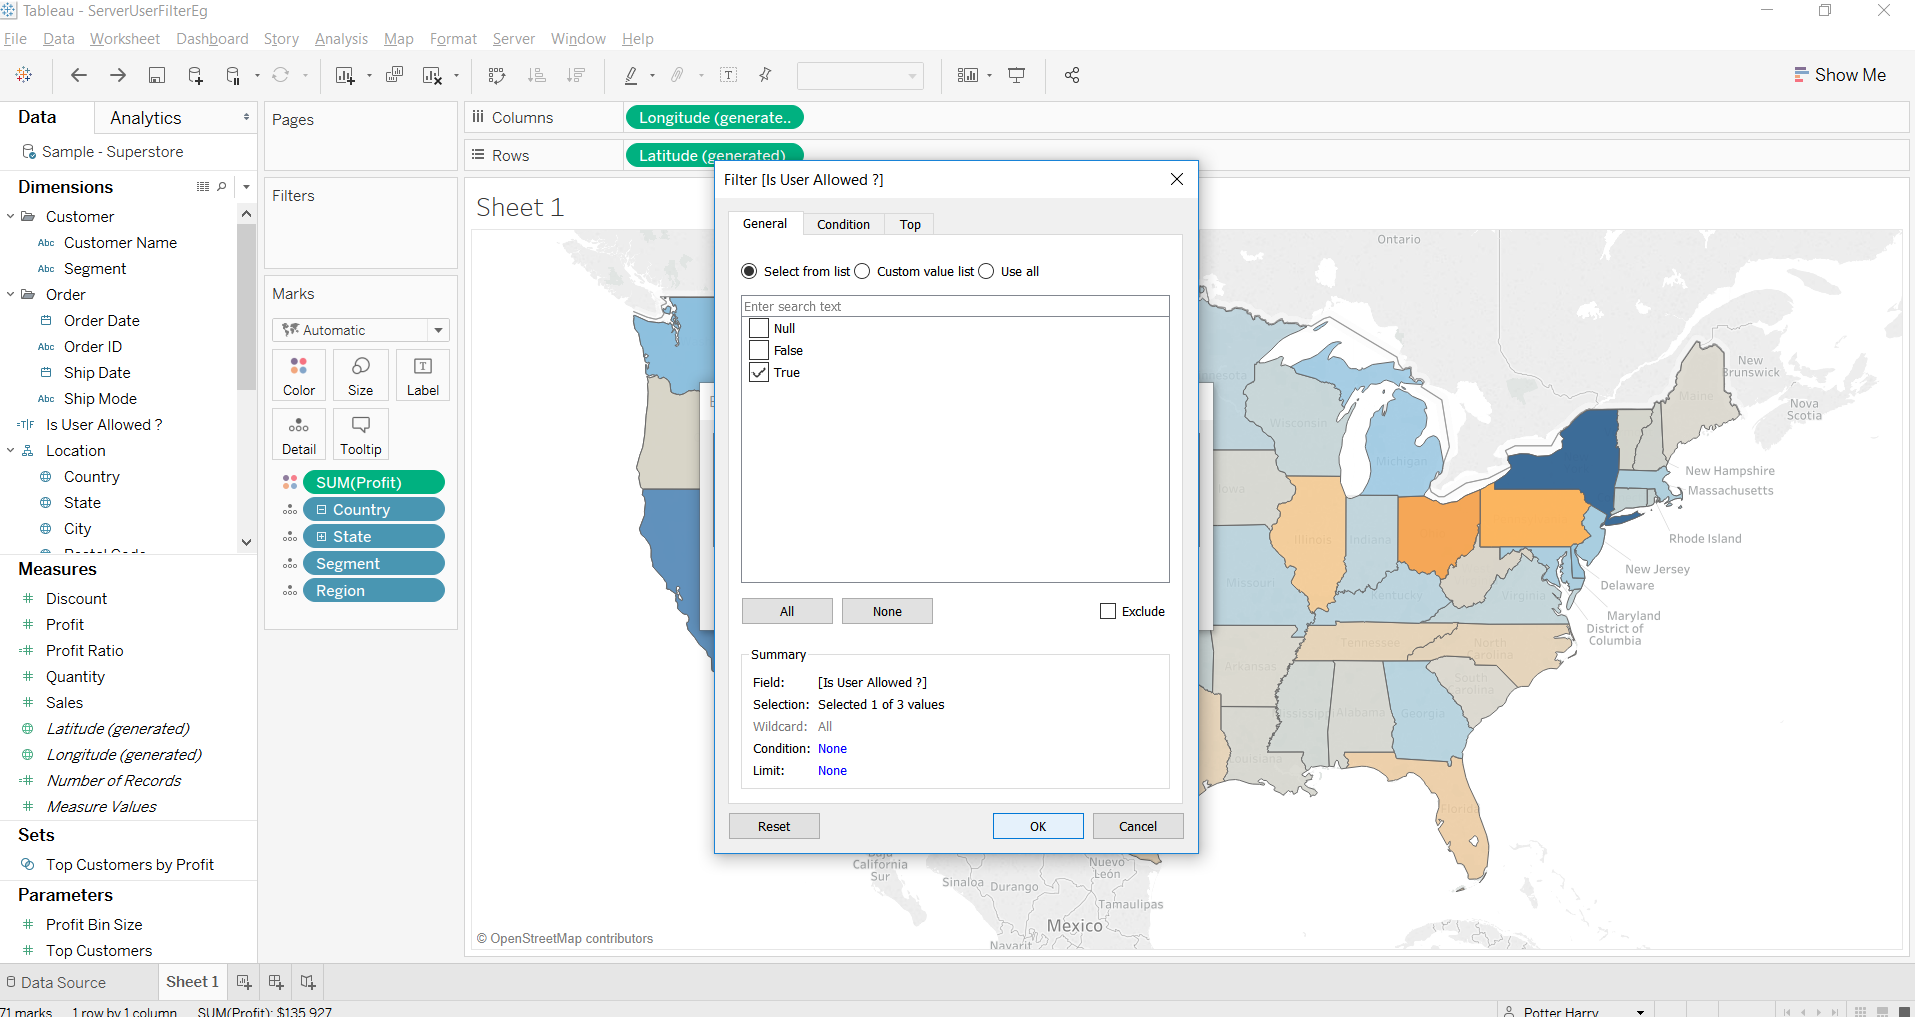The width and height of the screenshot is (1915, 1017).
Task: Click the filter search text field
Action: tap(955, 306)
